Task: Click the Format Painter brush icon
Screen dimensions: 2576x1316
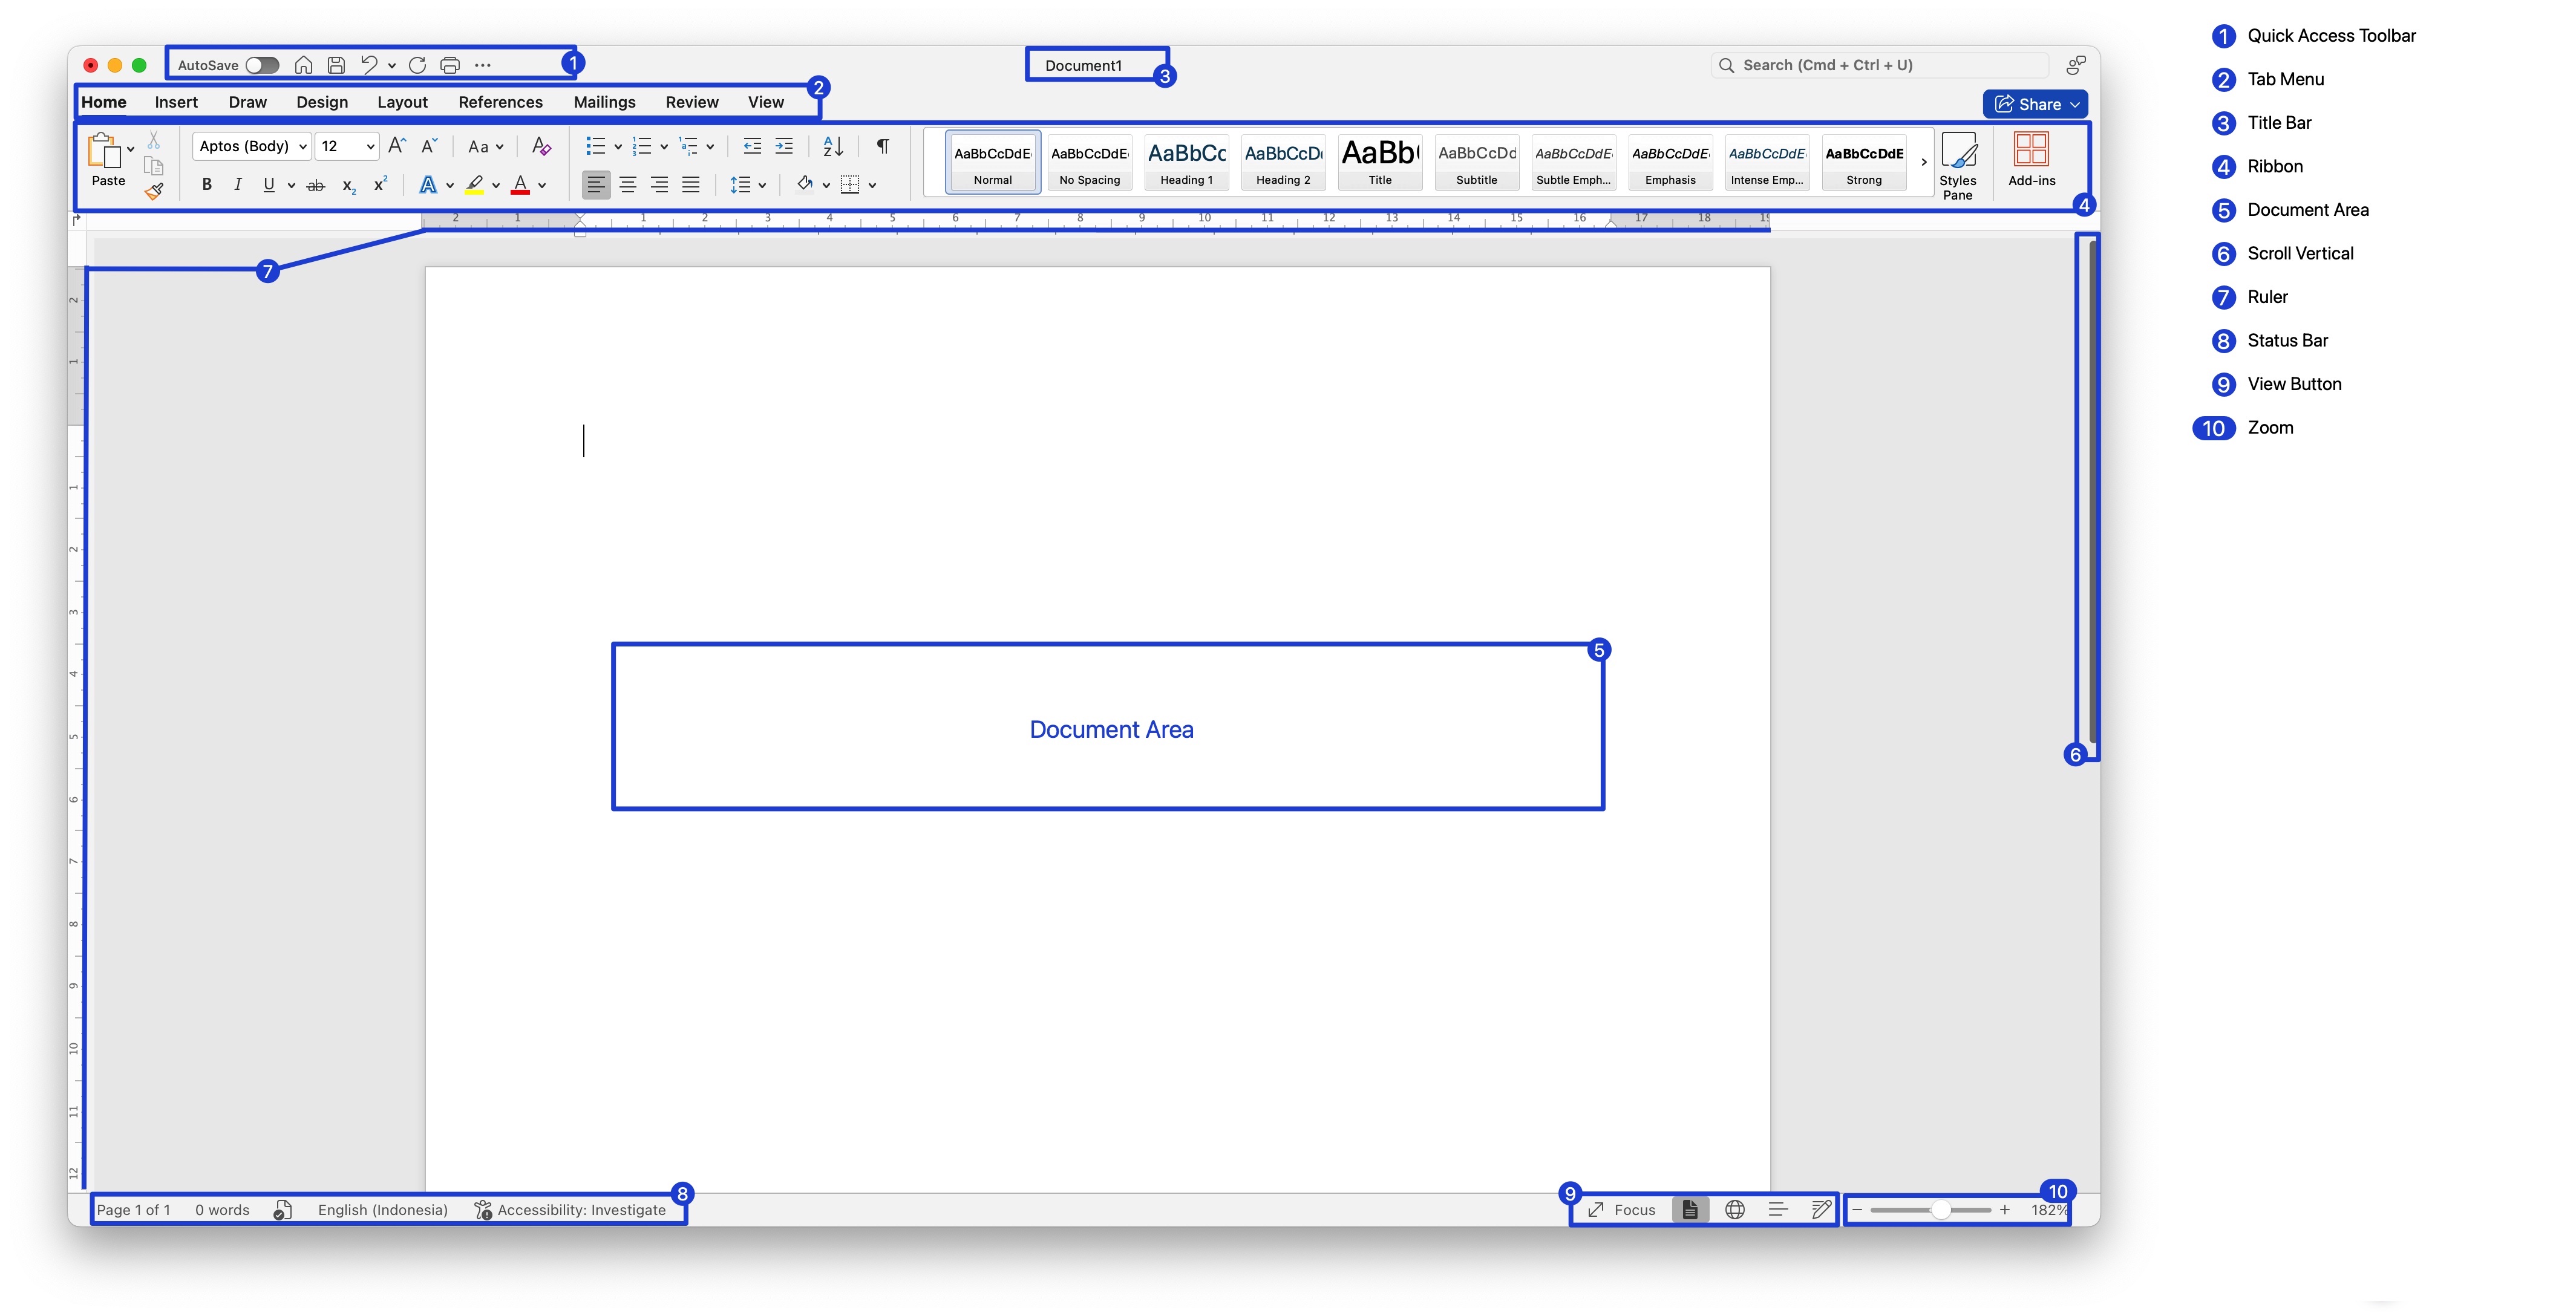Action: point(154,190)
